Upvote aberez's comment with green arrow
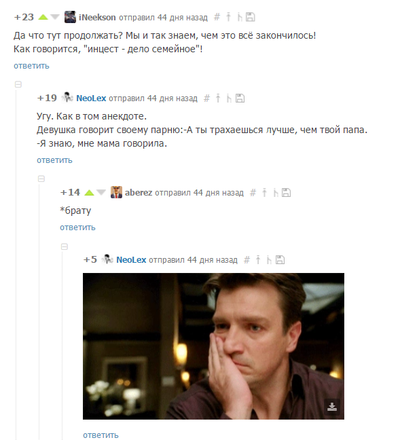This screenshot has height=440, width=400. point(89,193)
